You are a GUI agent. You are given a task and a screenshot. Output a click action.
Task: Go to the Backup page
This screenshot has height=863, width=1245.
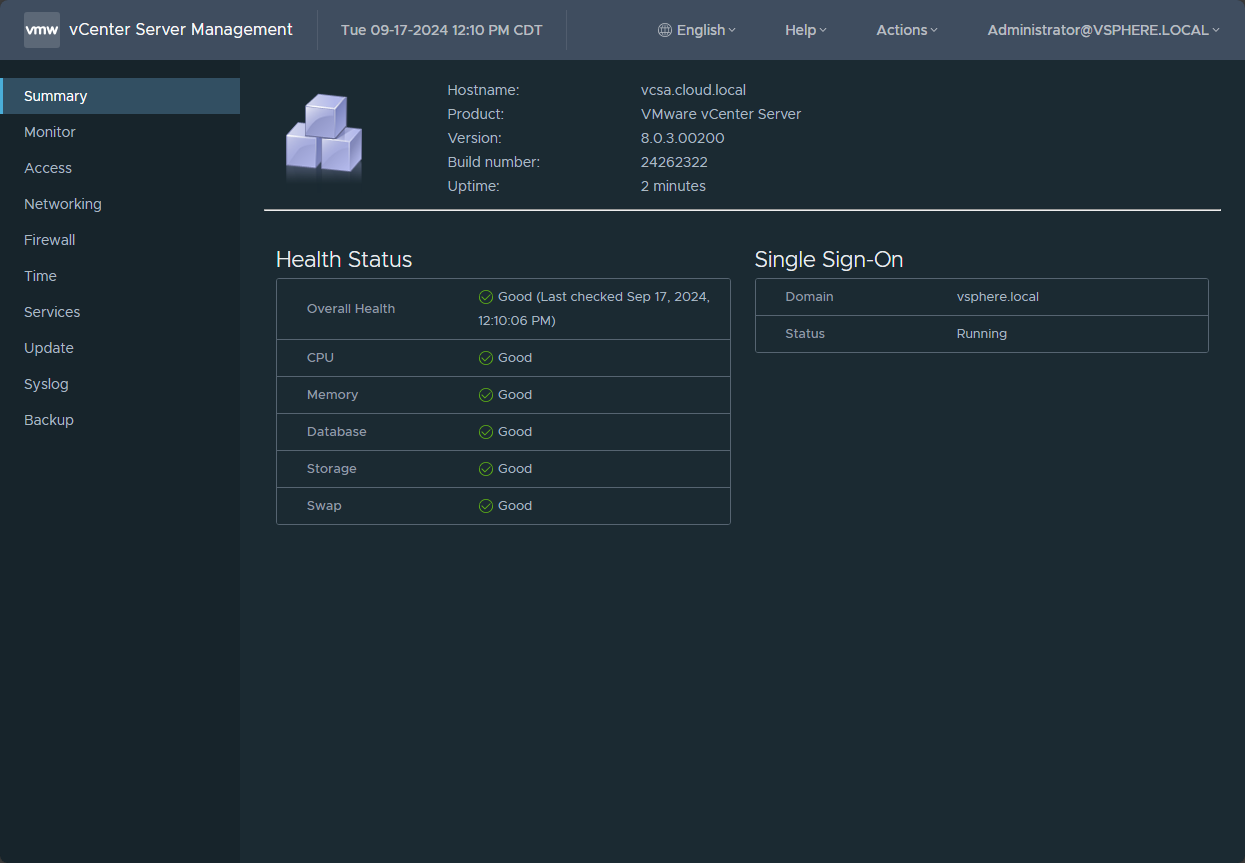[x=120, y=420]
